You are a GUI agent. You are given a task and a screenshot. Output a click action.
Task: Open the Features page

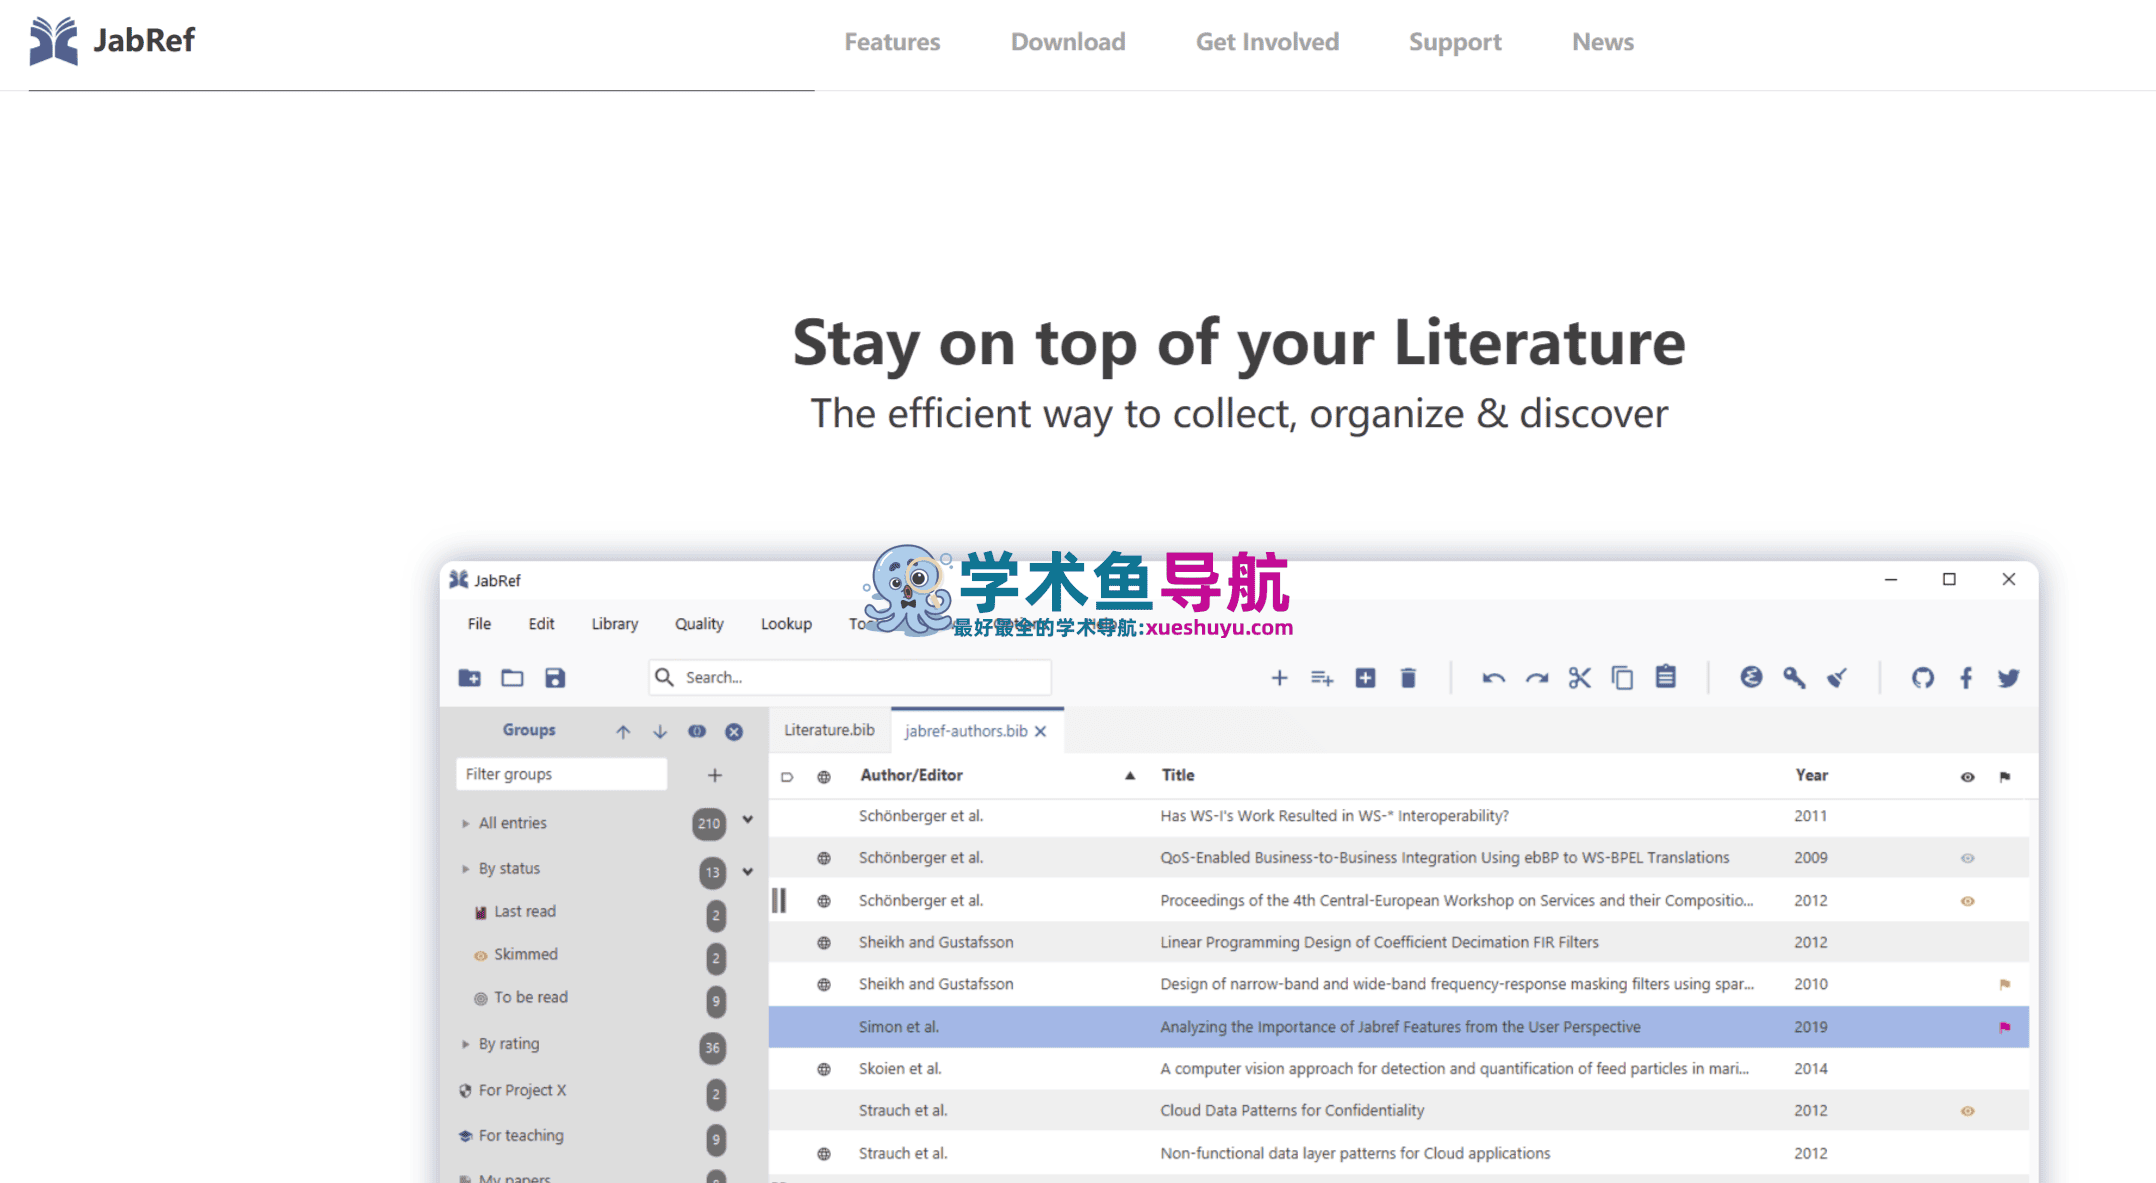[x=892, y=42]
